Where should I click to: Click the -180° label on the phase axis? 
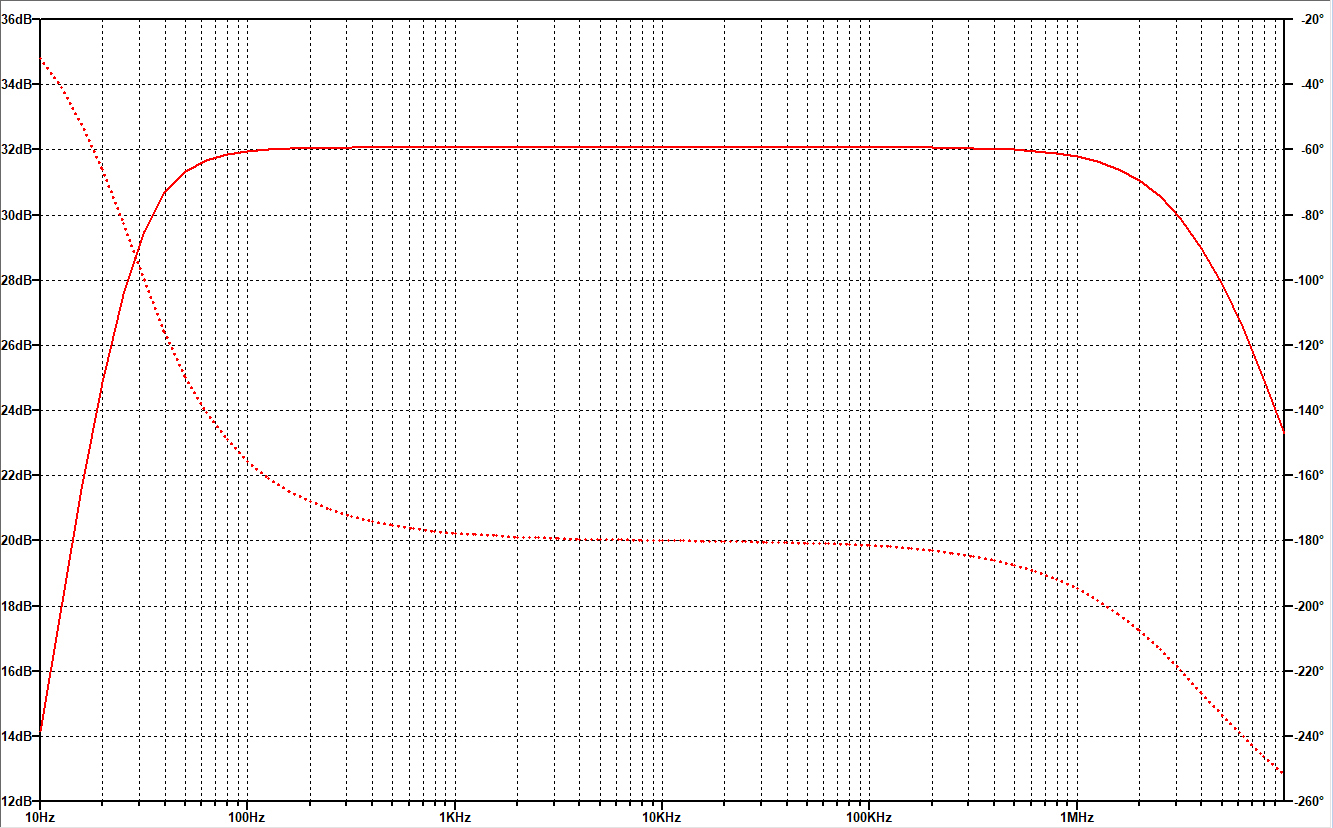pyautogui.click(x=1309, y=541)
